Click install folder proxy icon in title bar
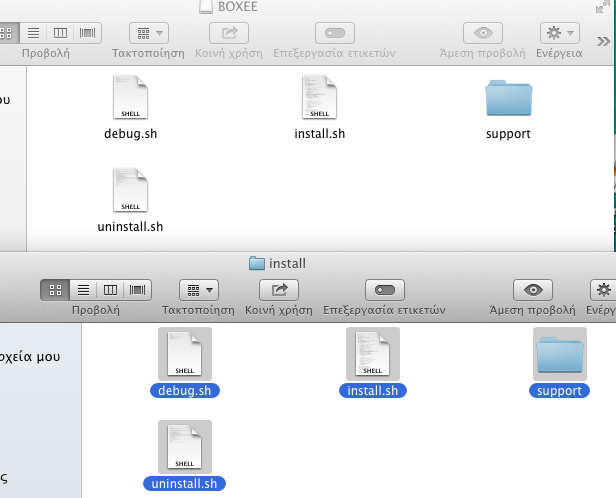Image resolution: width=616 pixels, height=498 pixels. pos(257,263)
